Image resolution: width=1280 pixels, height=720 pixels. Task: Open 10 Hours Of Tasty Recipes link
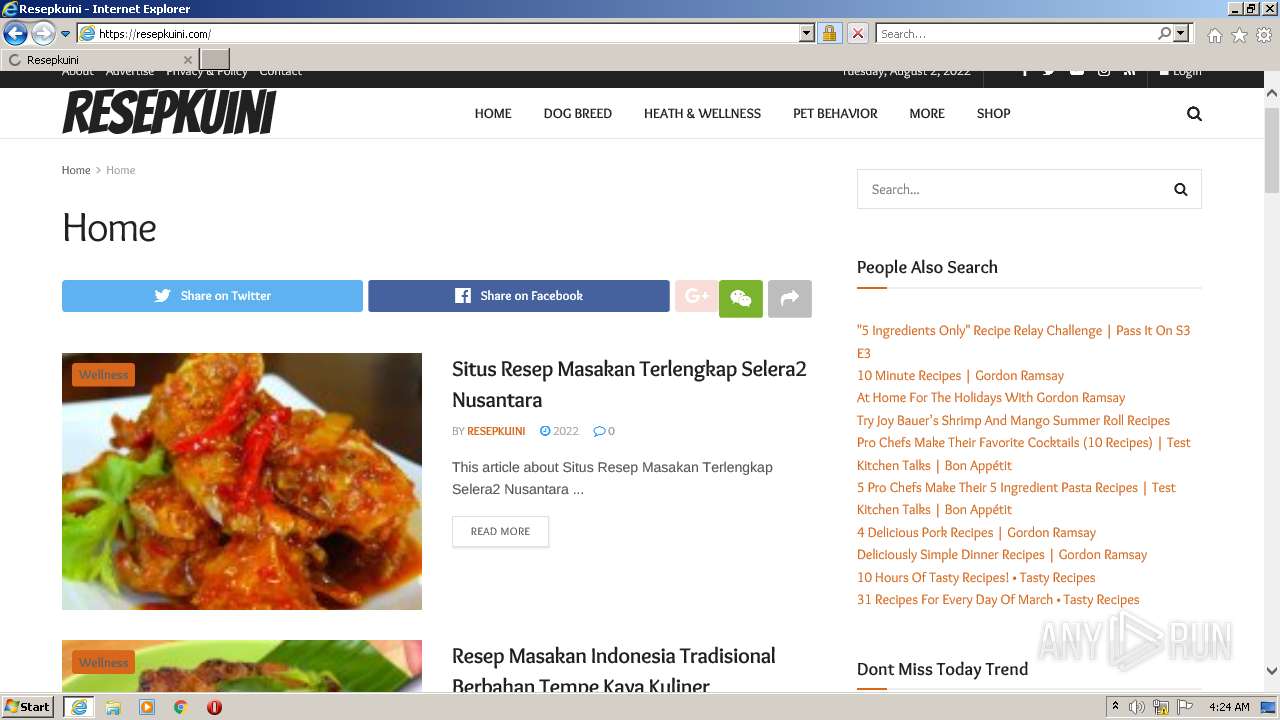(976, 578)
